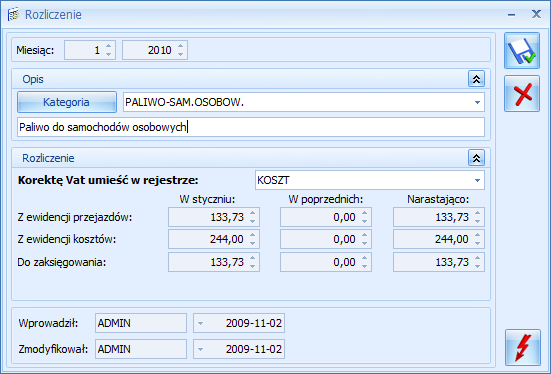Open the KOSZT register dropdown
The height and width of the screenshot is (374, 551).
point(477,180)
